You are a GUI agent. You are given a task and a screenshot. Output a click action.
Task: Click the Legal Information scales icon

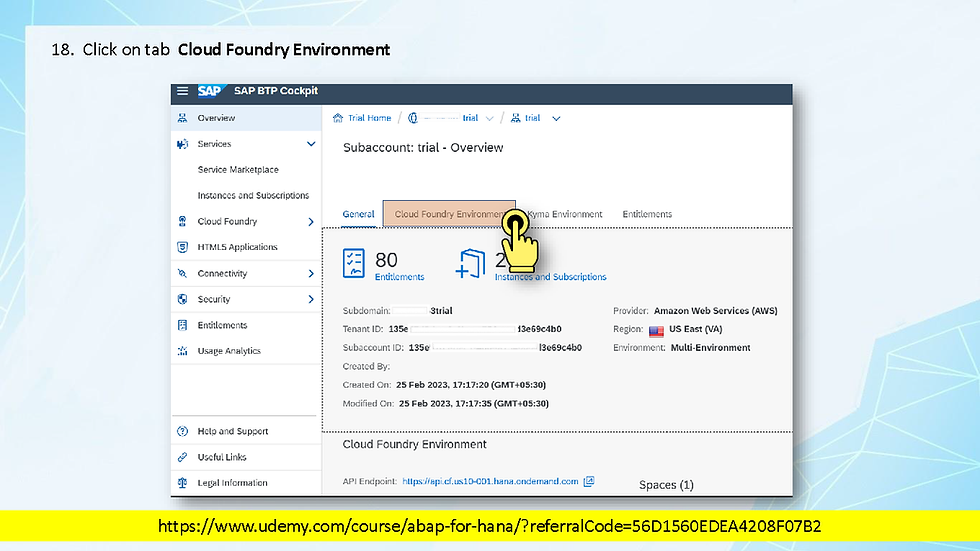(182, 483)
